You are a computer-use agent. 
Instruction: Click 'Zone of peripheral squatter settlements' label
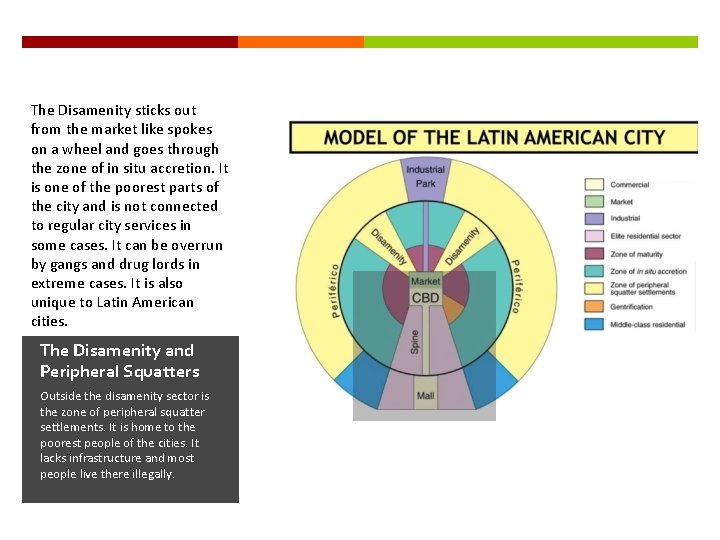pyautogui.click(x=642, y=288)
